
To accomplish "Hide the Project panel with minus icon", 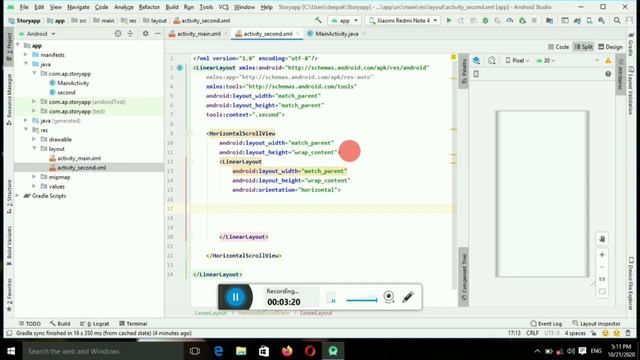I will click(x=158, y=34).
